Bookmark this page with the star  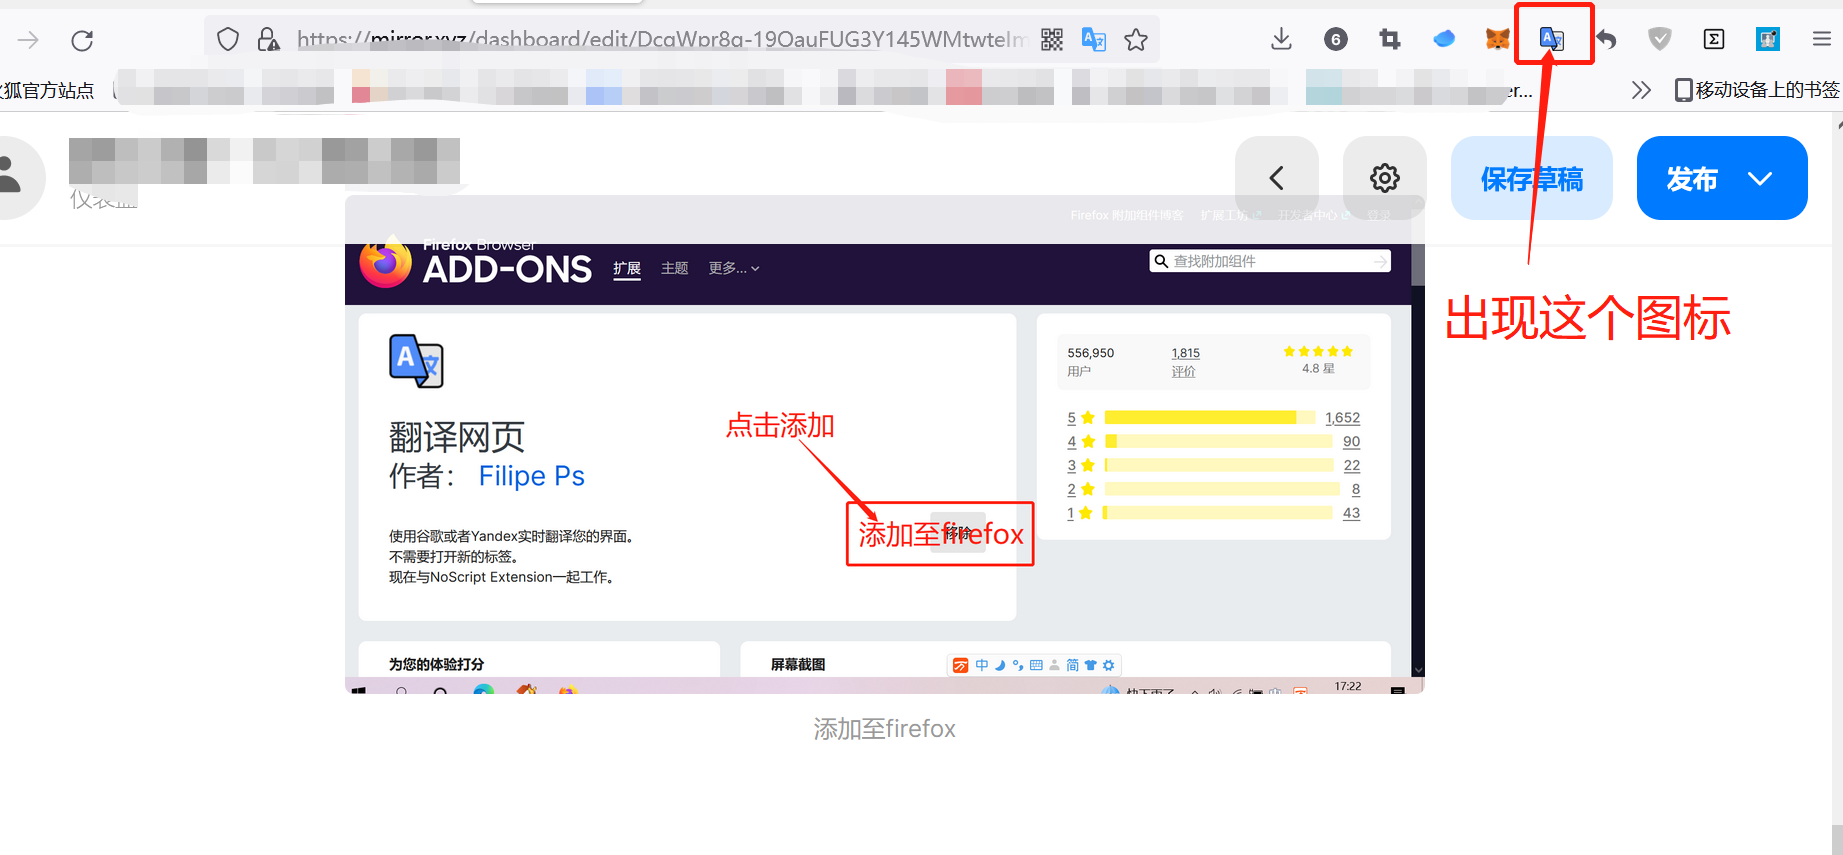coord(1136,40)
